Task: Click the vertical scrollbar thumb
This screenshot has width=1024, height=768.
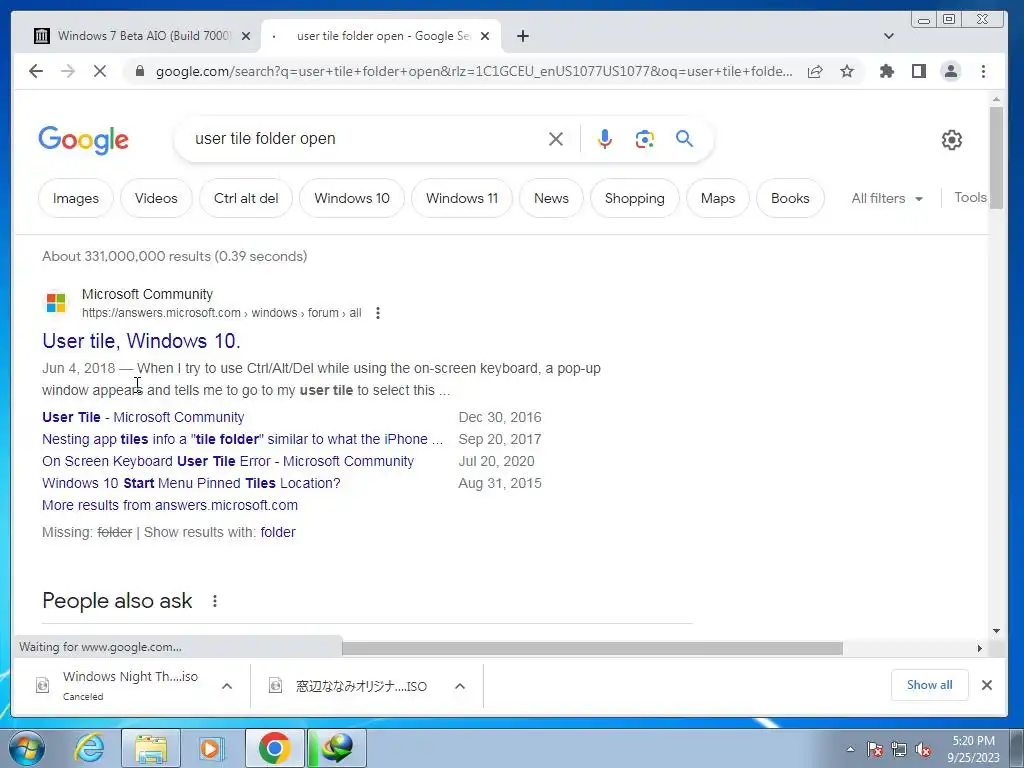Action: [x=996, y=158]
